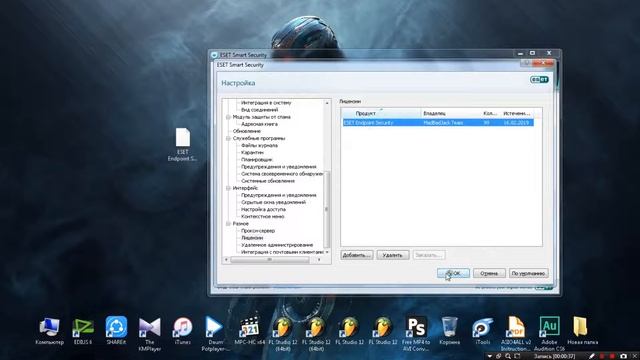This screenshot has width=640, height=360.
Task: Open the Корзина recycle bin icon
Action: [449, 331]
